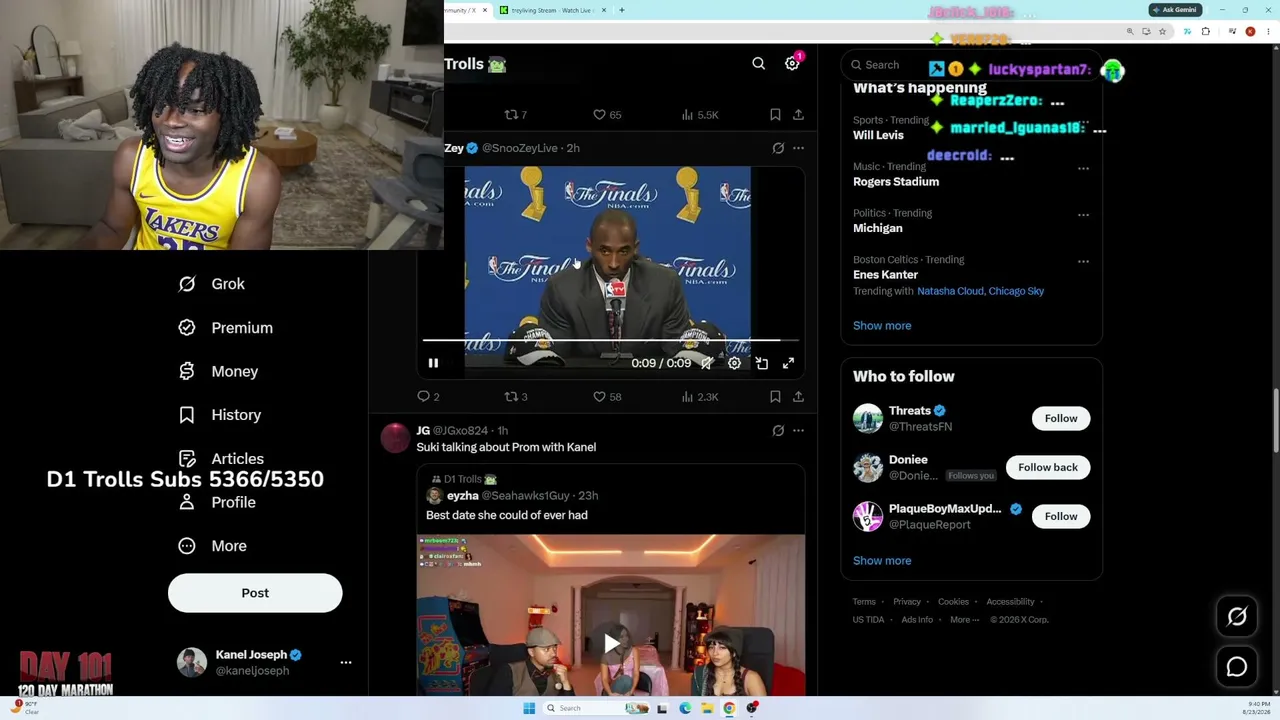The image size is (1280, 720).
Task: View analytics for the 2.3K views post
Action: click(700, 397)
